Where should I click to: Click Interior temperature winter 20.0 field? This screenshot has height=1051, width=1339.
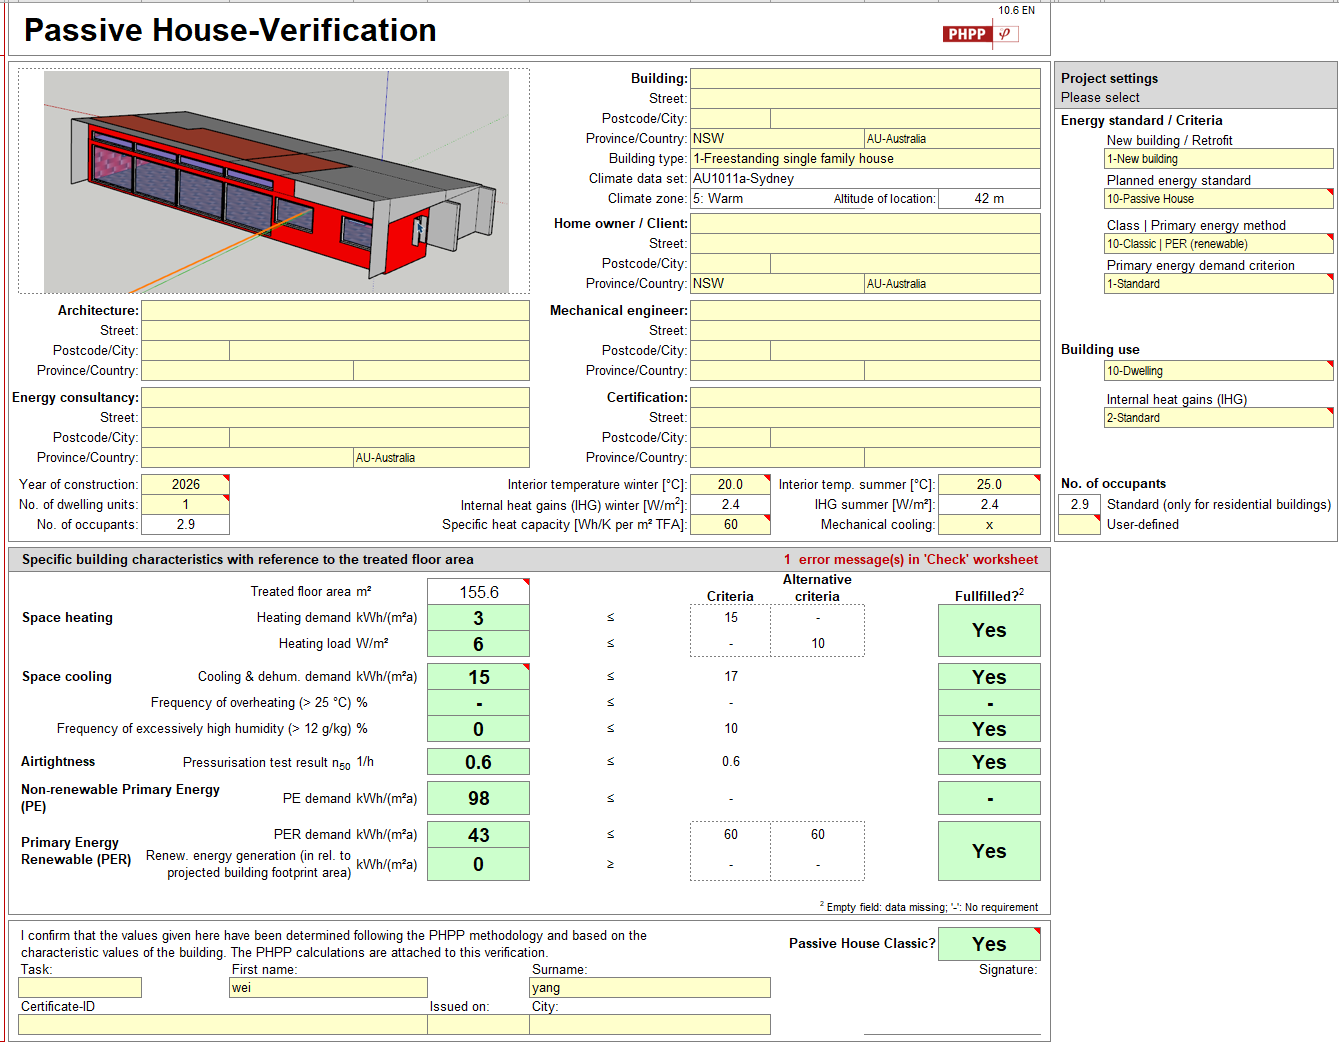pos(730,485)
